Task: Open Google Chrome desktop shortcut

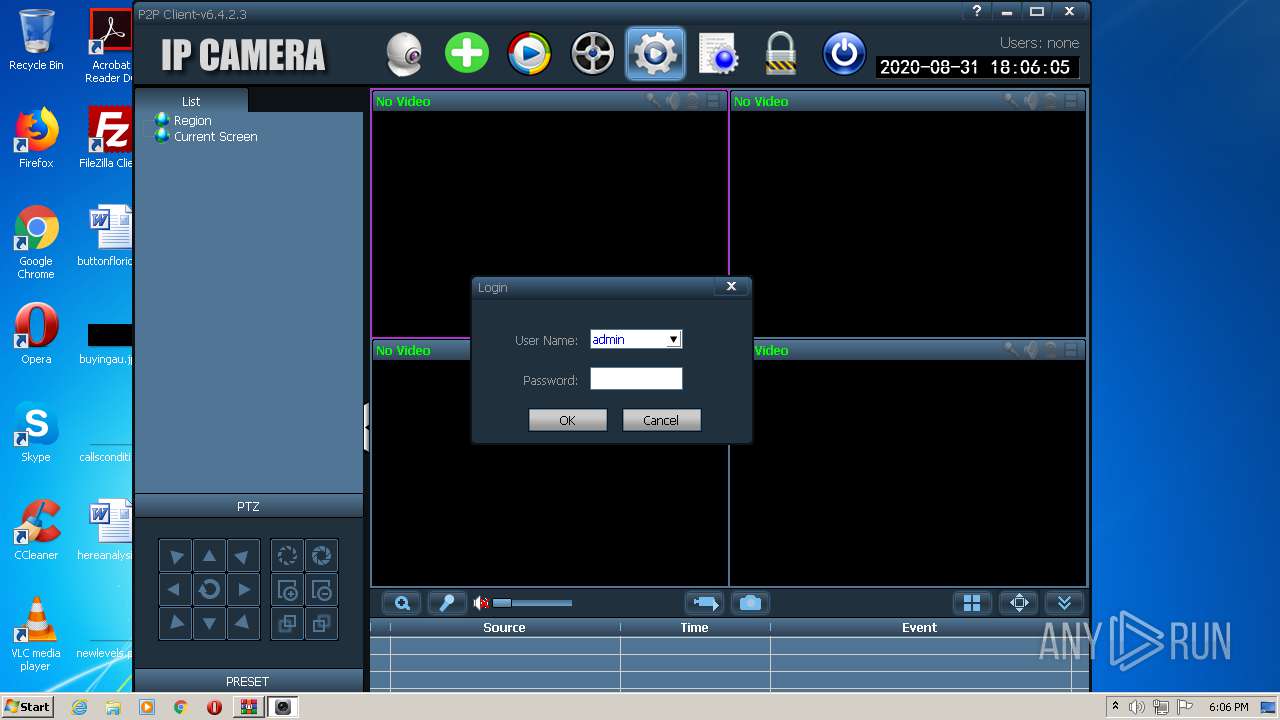Action: point(36,243)
